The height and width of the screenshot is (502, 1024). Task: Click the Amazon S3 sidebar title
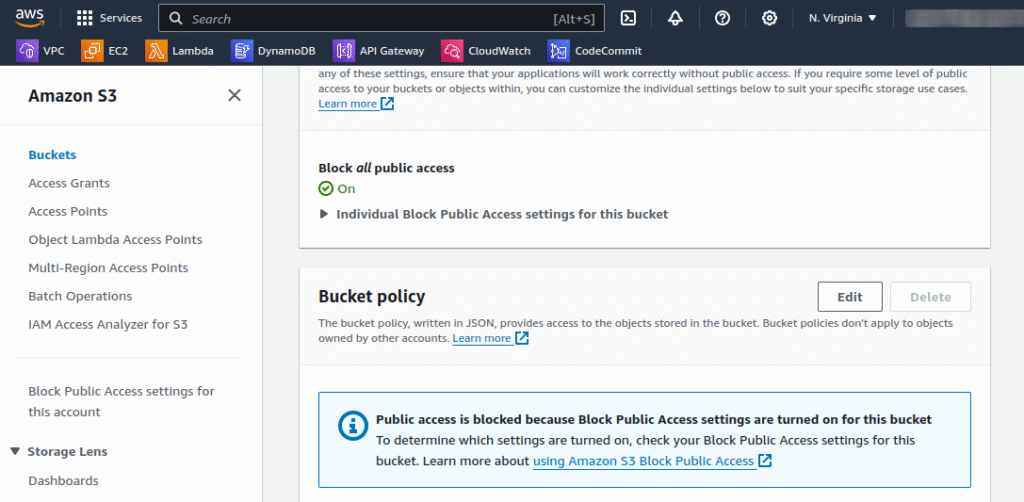72,96
